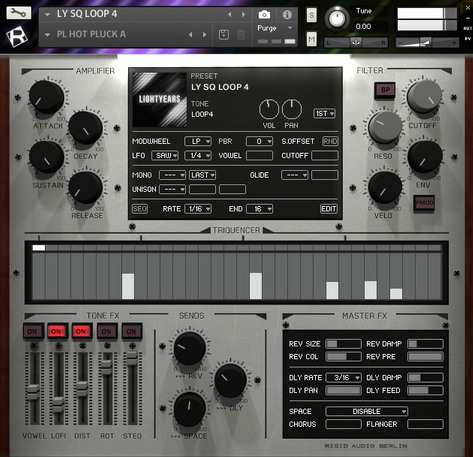Click the RND sample offset button
This screenshot has width=473, height=457.
point(330,141)
